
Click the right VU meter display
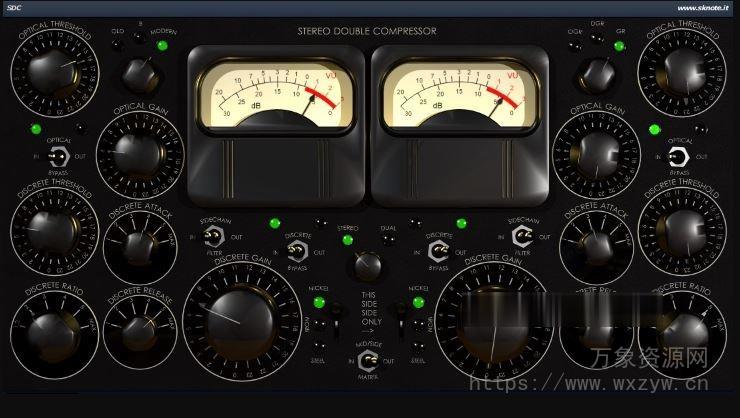(459, 96)
